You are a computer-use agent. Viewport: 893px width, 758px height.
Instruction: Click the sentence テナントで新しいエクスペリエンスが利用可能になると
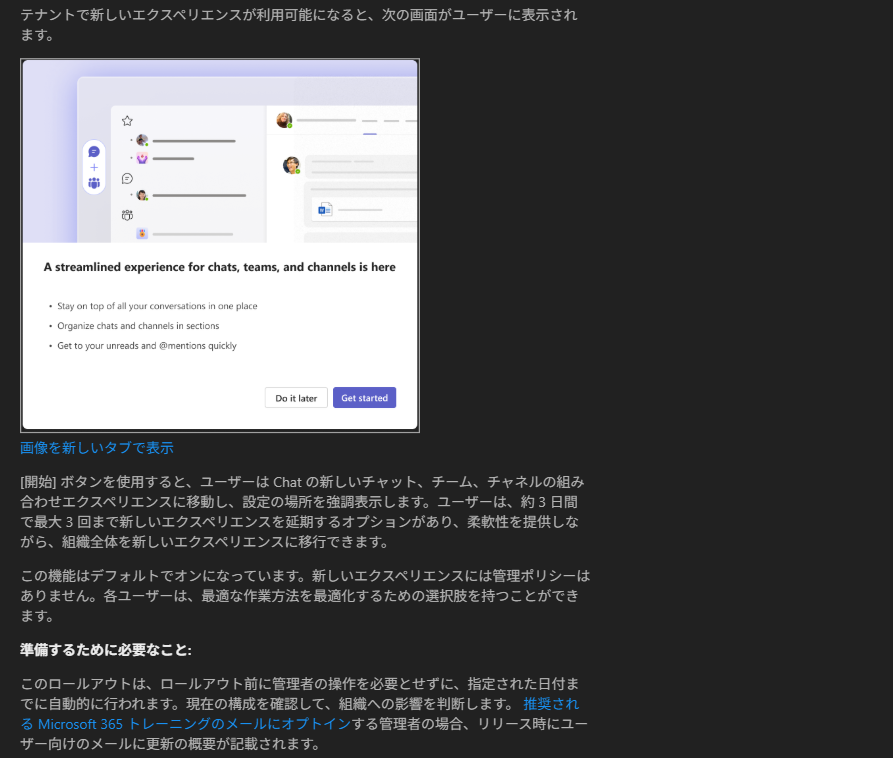[x=298, y=24]
